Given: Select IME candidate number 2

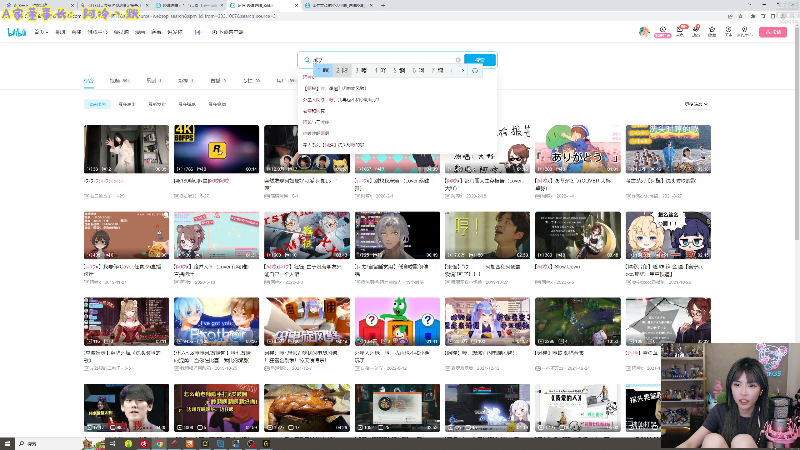Looking at the screenshot, I should pyautogui.click(x=342, y=70).
